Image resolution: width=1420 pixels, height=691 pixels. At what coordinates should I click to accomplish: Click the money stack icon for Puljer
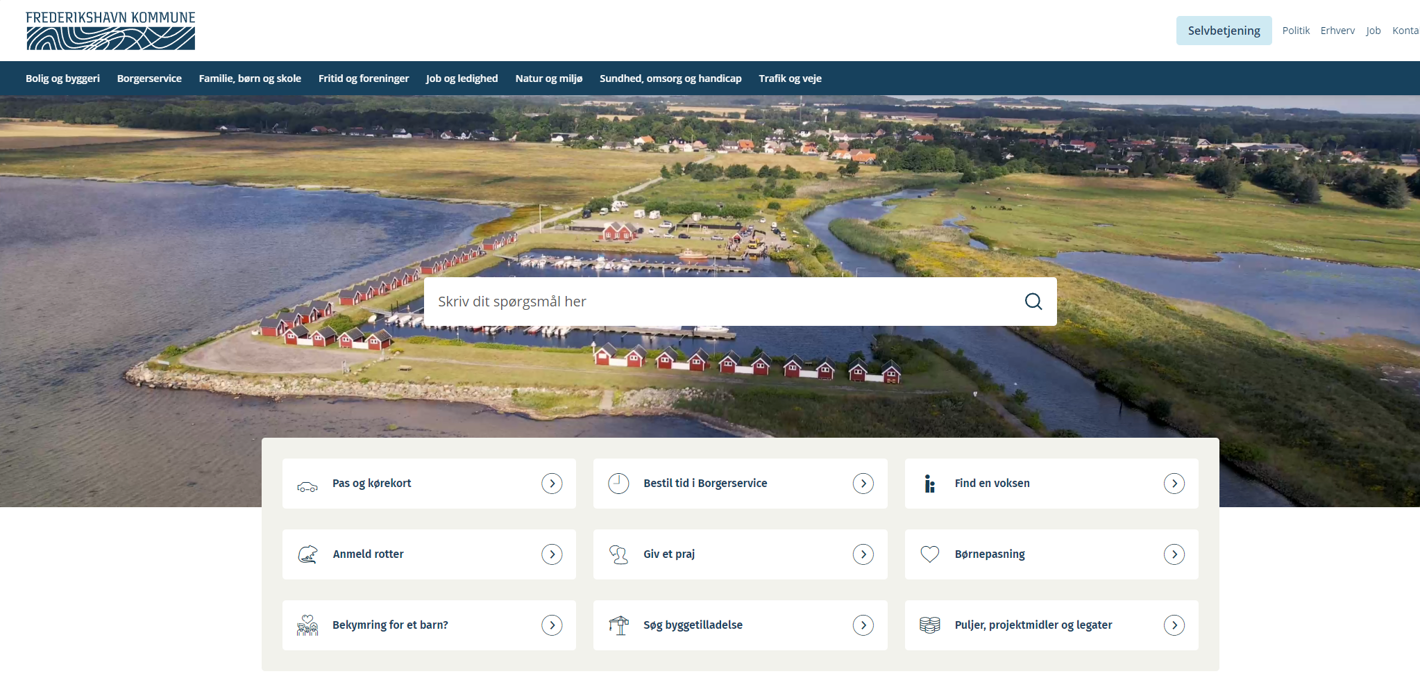930,625
